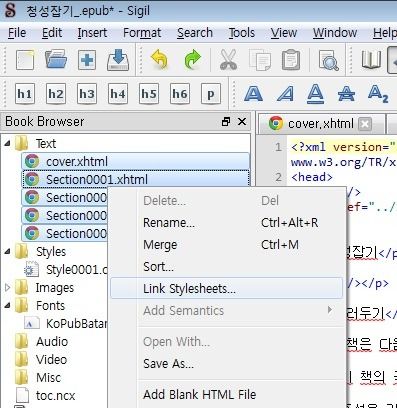Undo with the yellow arrow icon
The image size is (397, 408).
coord(159,59)
